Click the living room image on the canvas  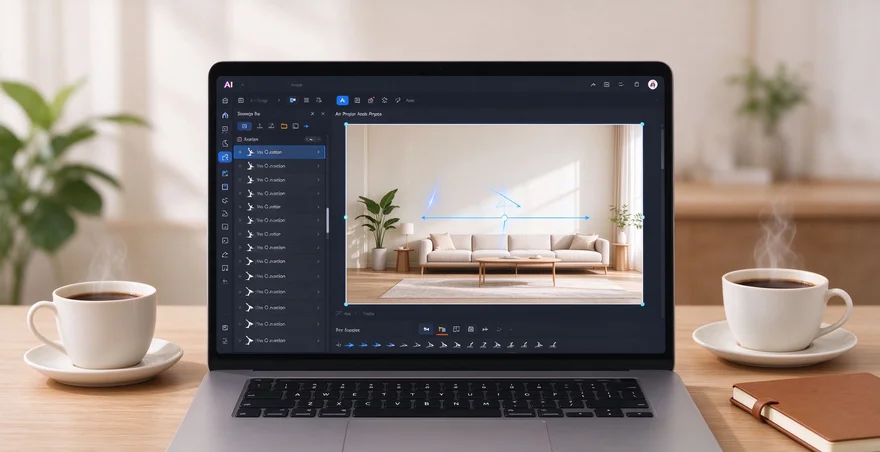494,214
